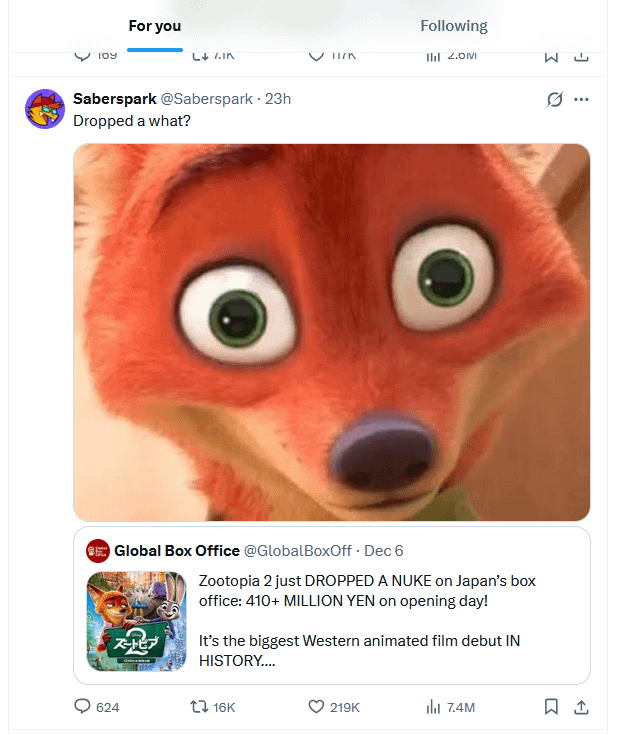The width and height of the screenshot is (637, 735).
Task: Select the For you tab
Action: [155, 26]
